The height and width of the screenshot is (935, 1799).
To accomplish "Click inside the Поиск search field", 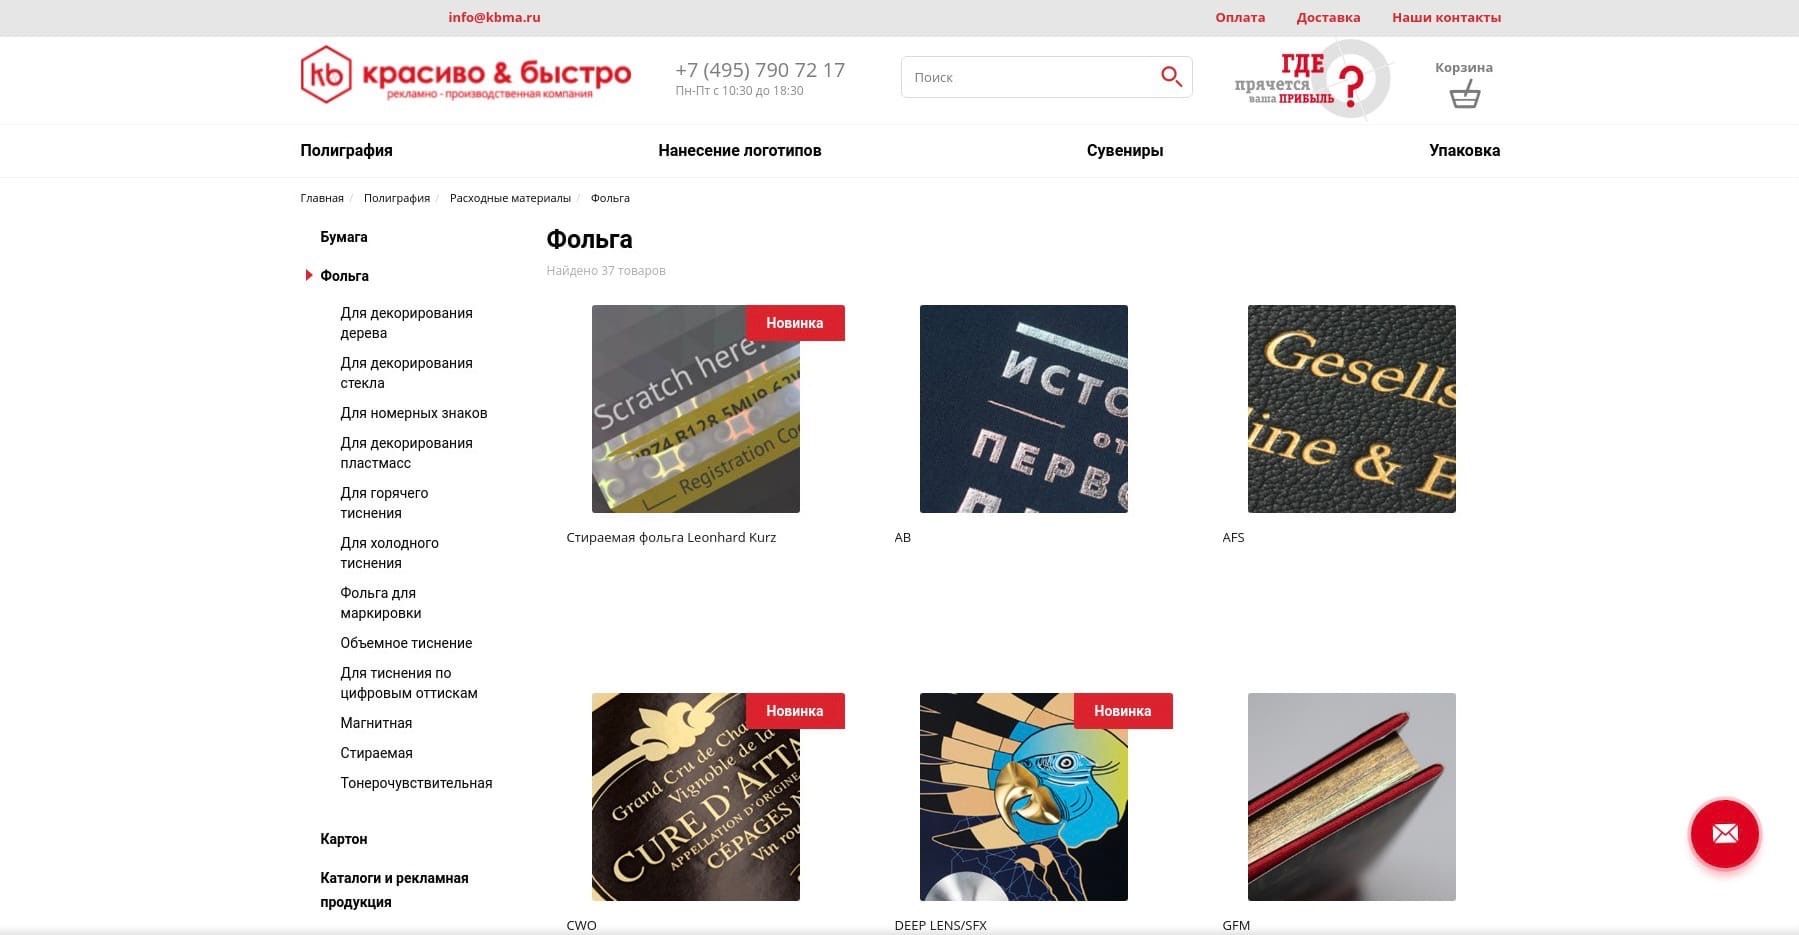I will click(1030, 77).
